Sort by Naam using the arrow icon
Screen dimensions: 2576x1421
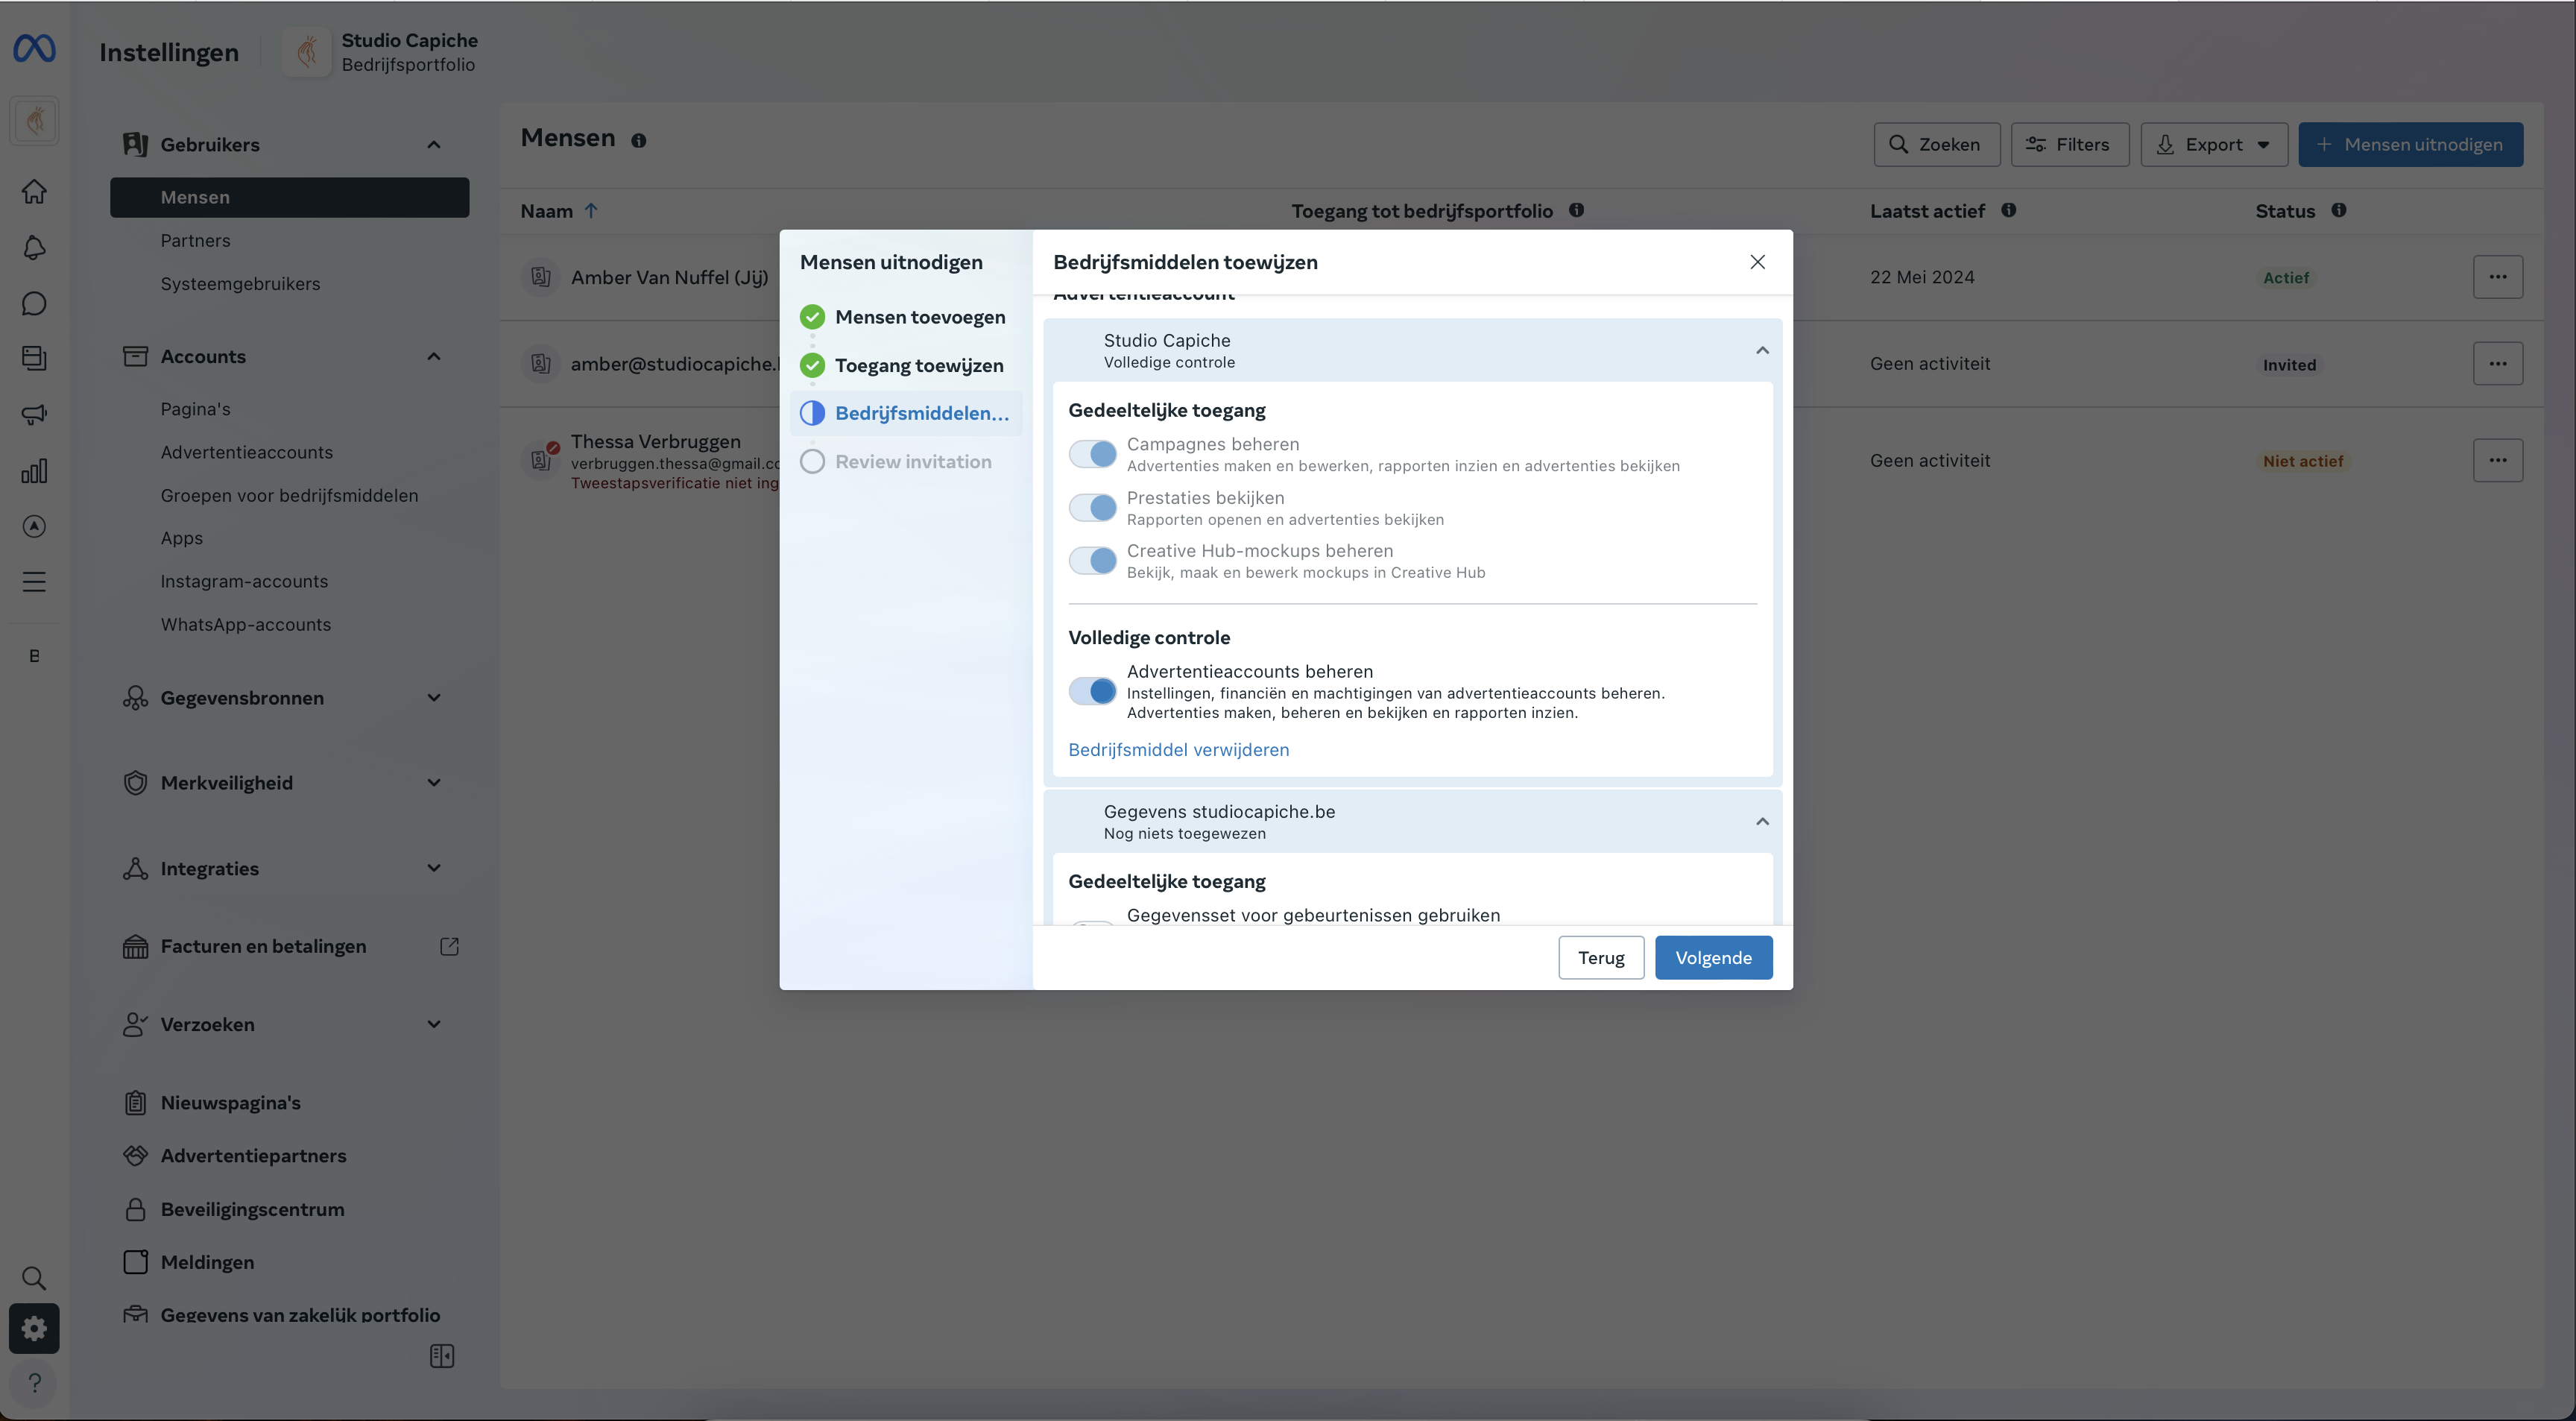pyautogui.click(x=591, y=211)
